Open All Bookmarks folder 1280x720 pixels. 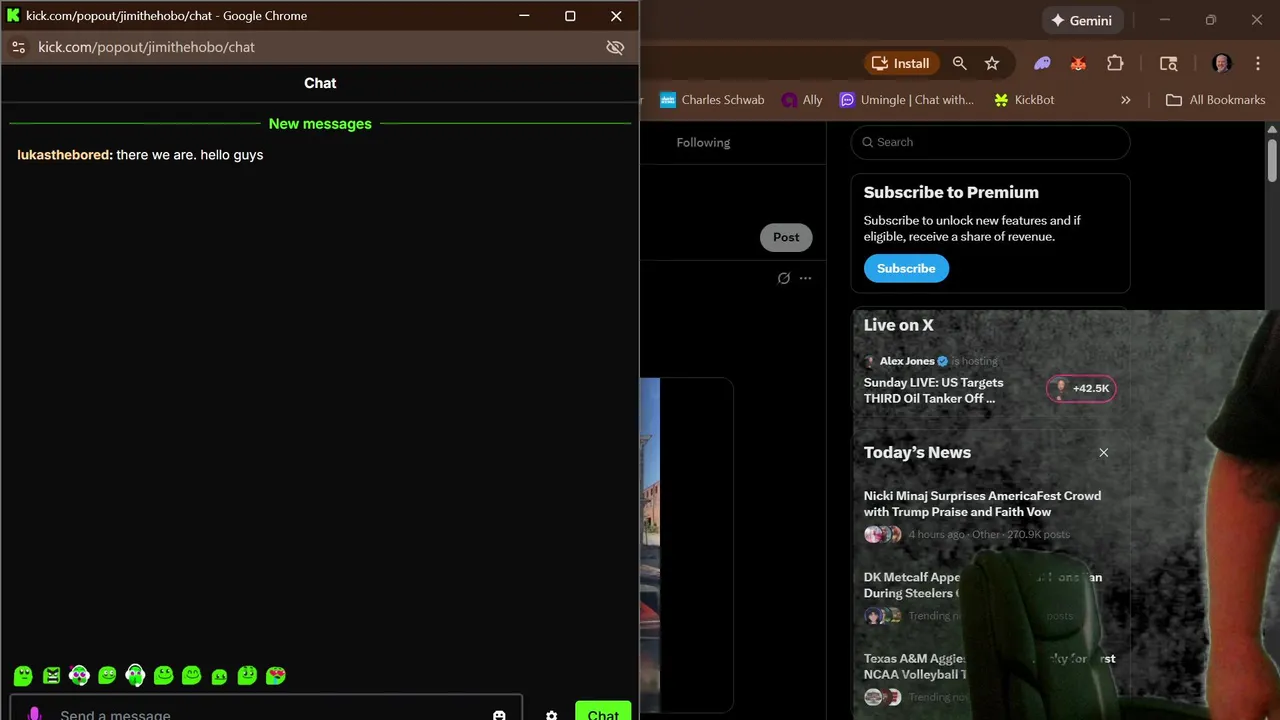pyautogui.click(x=1216, y=100)
